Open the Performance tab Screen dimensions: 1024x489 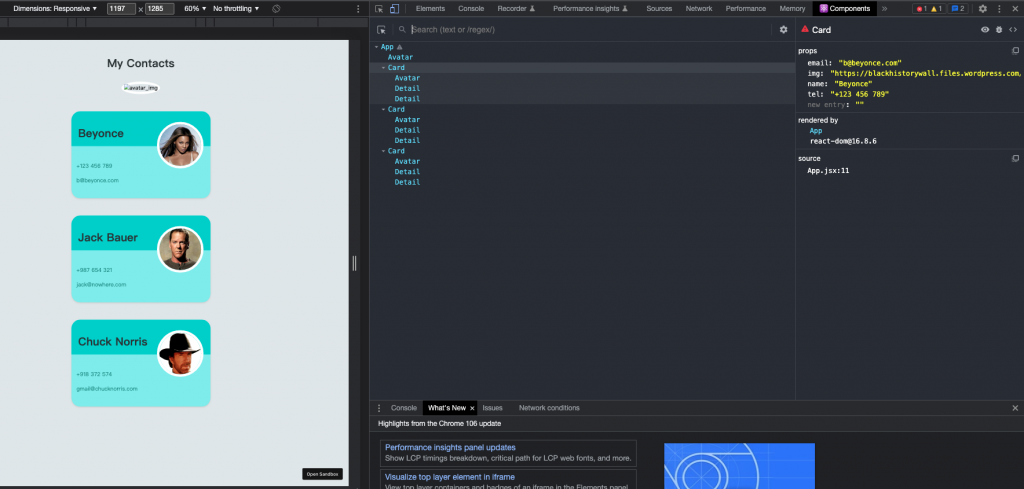[746, 8]
